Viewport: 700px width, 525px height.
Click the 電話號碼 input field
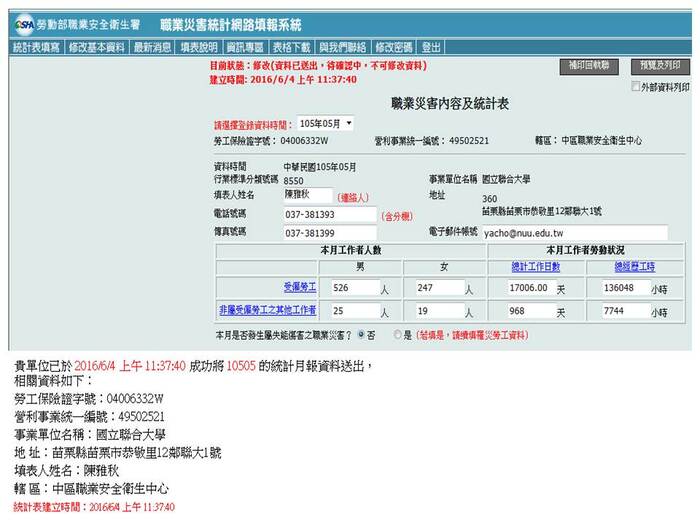click(330, 214)
